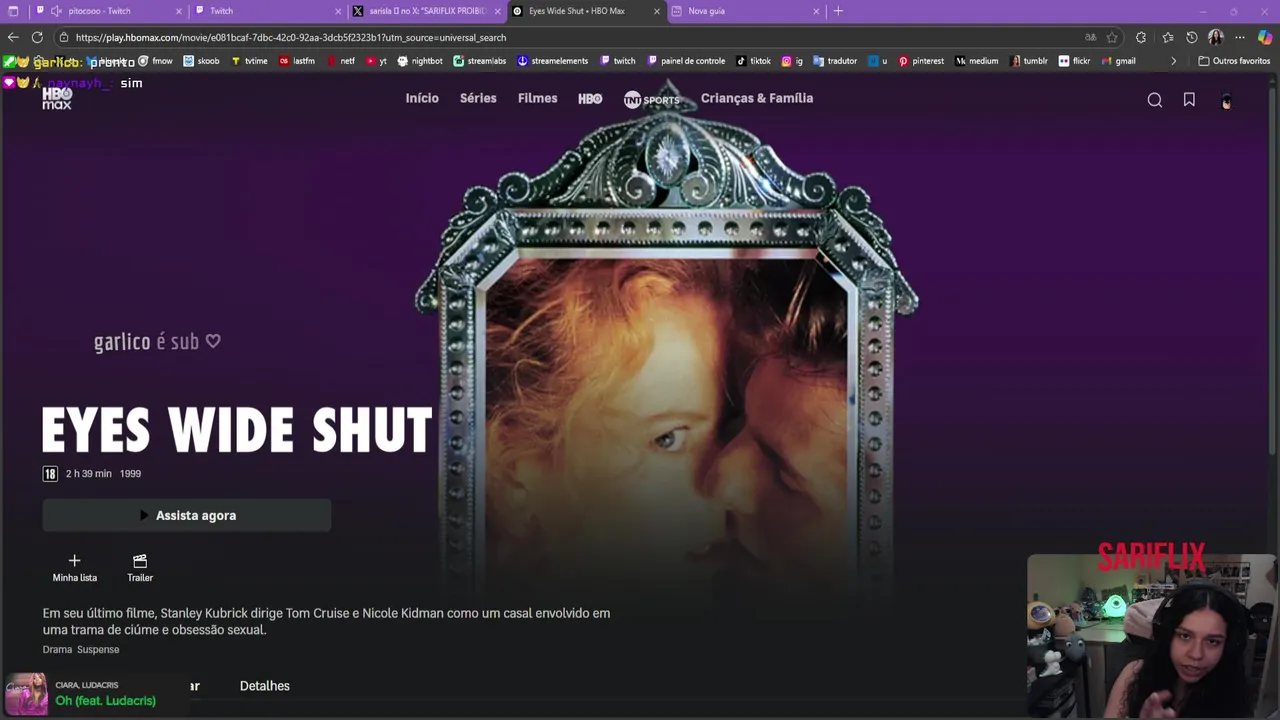
Task: Open the nightbot bookmark
Action: 420,61
